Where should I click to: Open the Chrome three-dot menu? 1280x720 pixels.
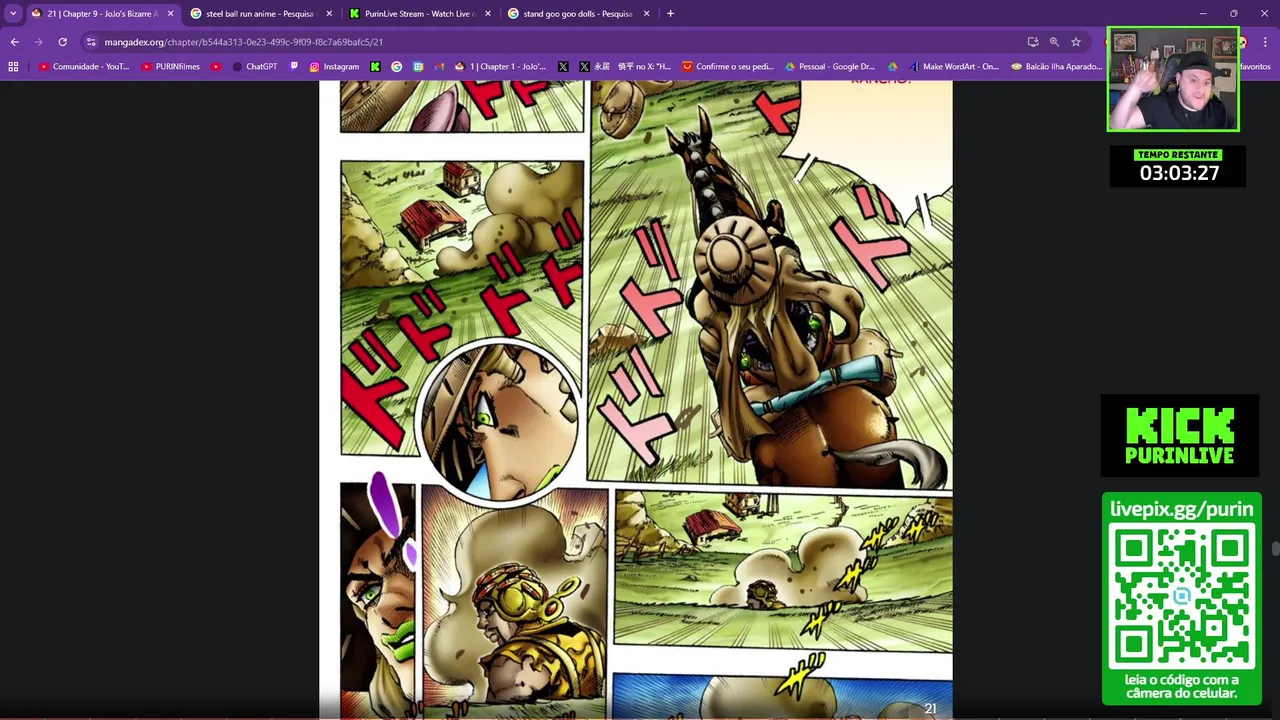[1266, 42]
